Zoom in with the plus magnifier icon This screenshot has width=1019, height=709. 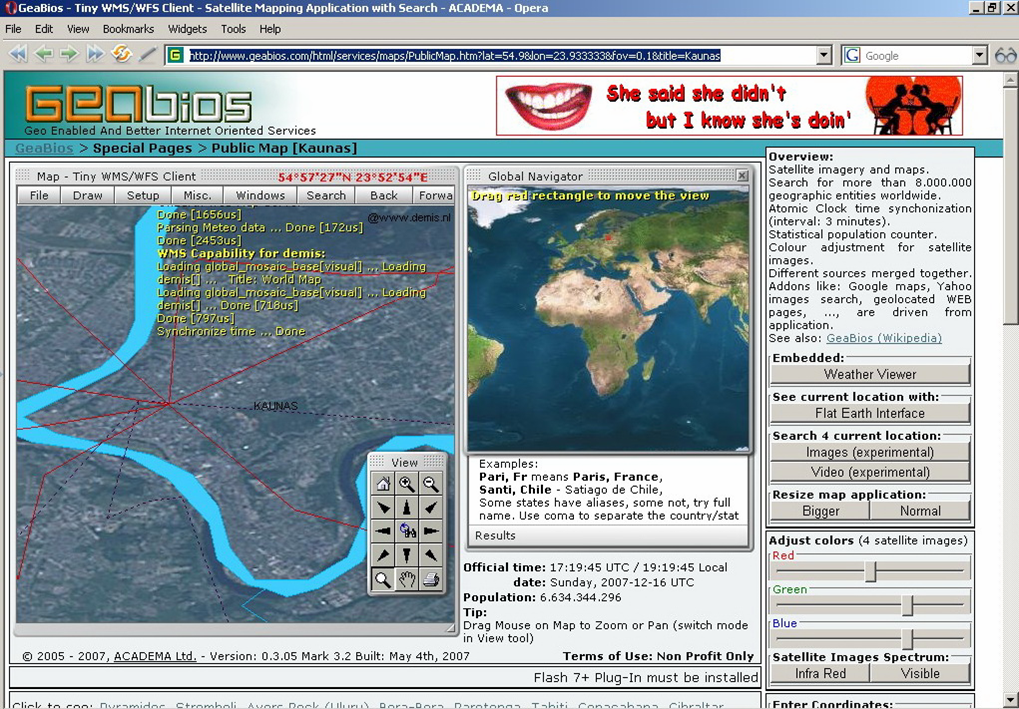pyautogui.click(x=407, y=484)
